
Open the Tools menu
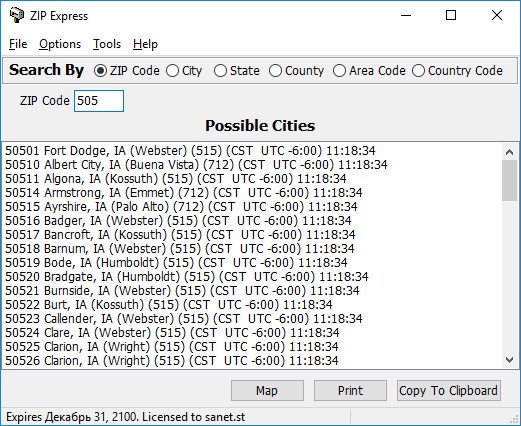(107, 44)
